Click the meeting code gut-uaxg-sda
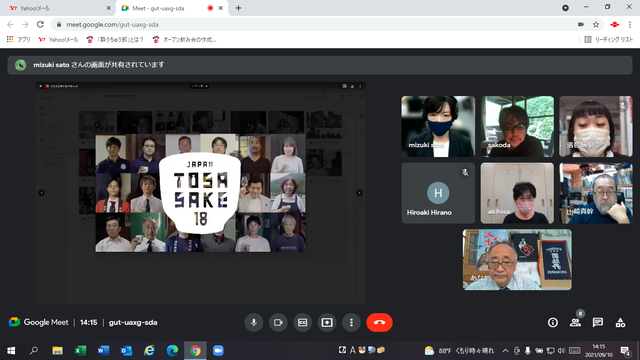This screenshot has height=360, width=640. pyautogui.click(x=133, y=322)
